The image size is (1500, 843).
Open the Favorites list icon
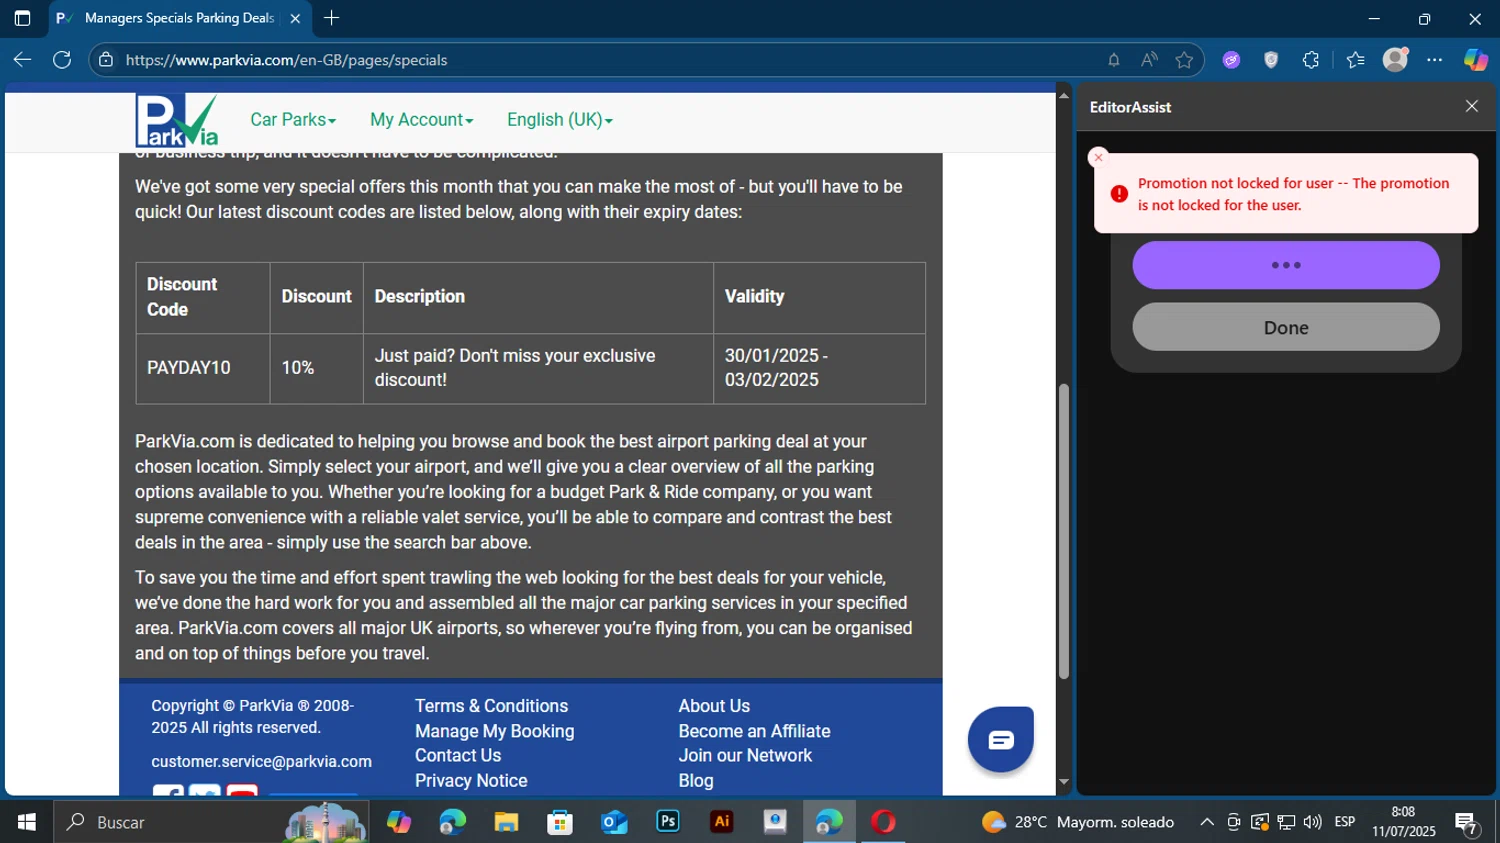pyautogui.click(x=1355, y=60)
